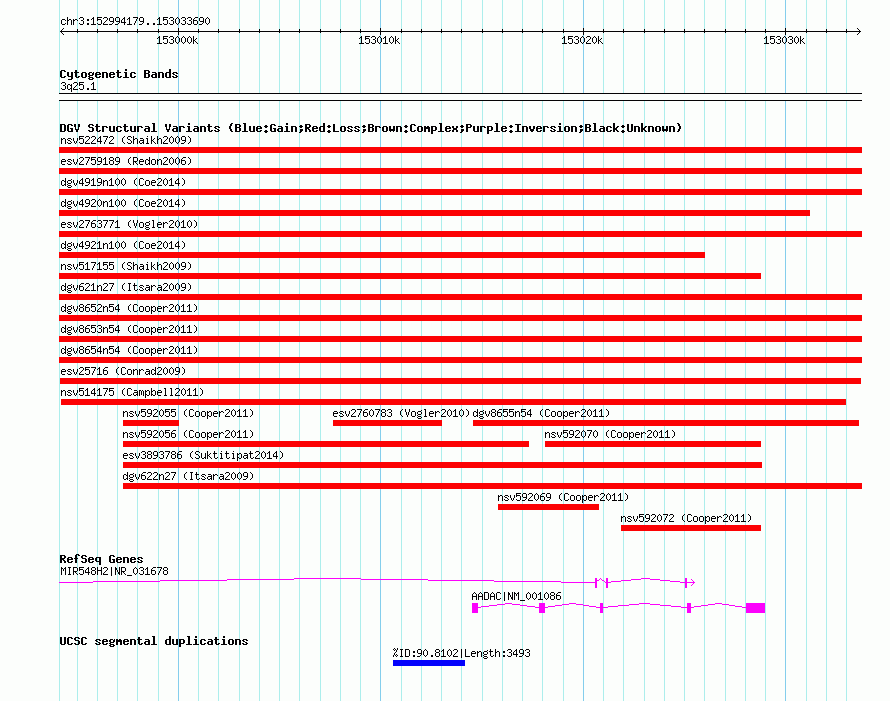Image resolution: width=890 pixels, height=701 pixels.
Task: Click the chr3:152994179..153033690 coordinate label
Action: (135, 21)
